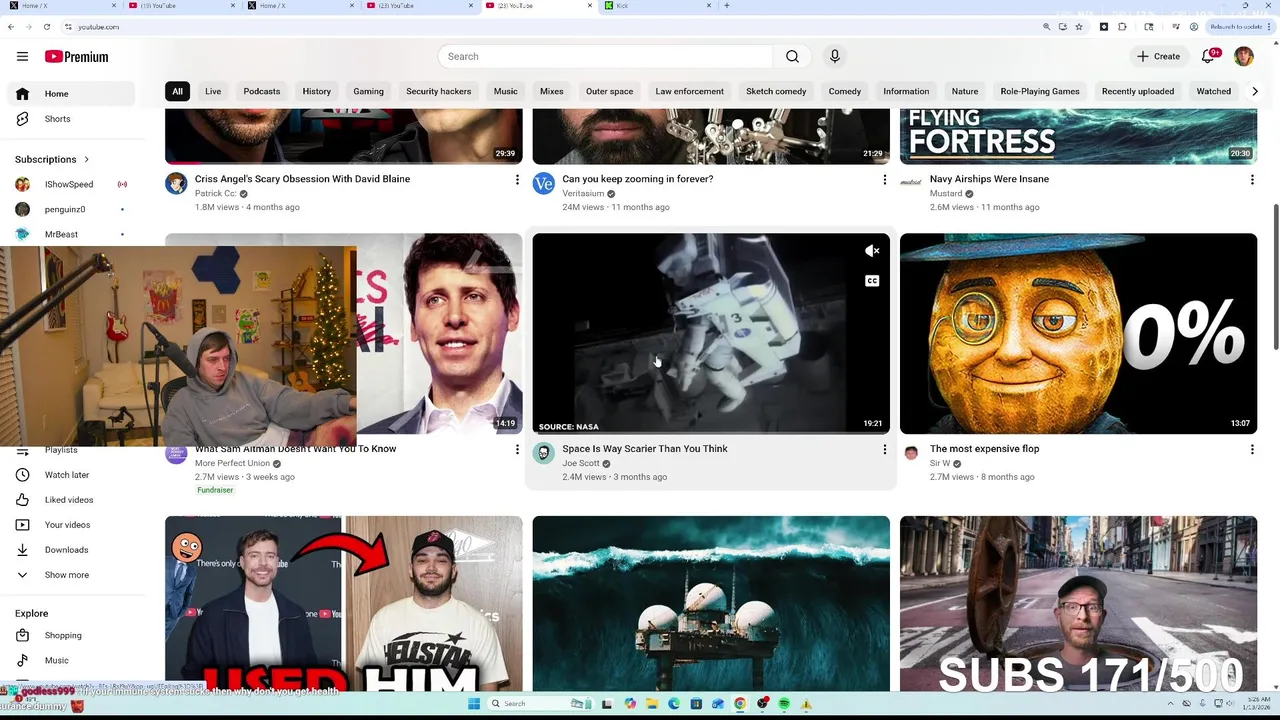1280x720 pixels.
Task: Start voice search with microphone icon
Action: pyautogui.click(x=835, y=57)
